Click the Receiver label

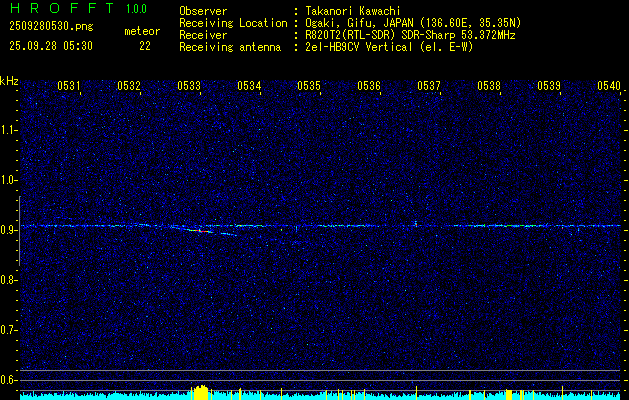point(203,35)
